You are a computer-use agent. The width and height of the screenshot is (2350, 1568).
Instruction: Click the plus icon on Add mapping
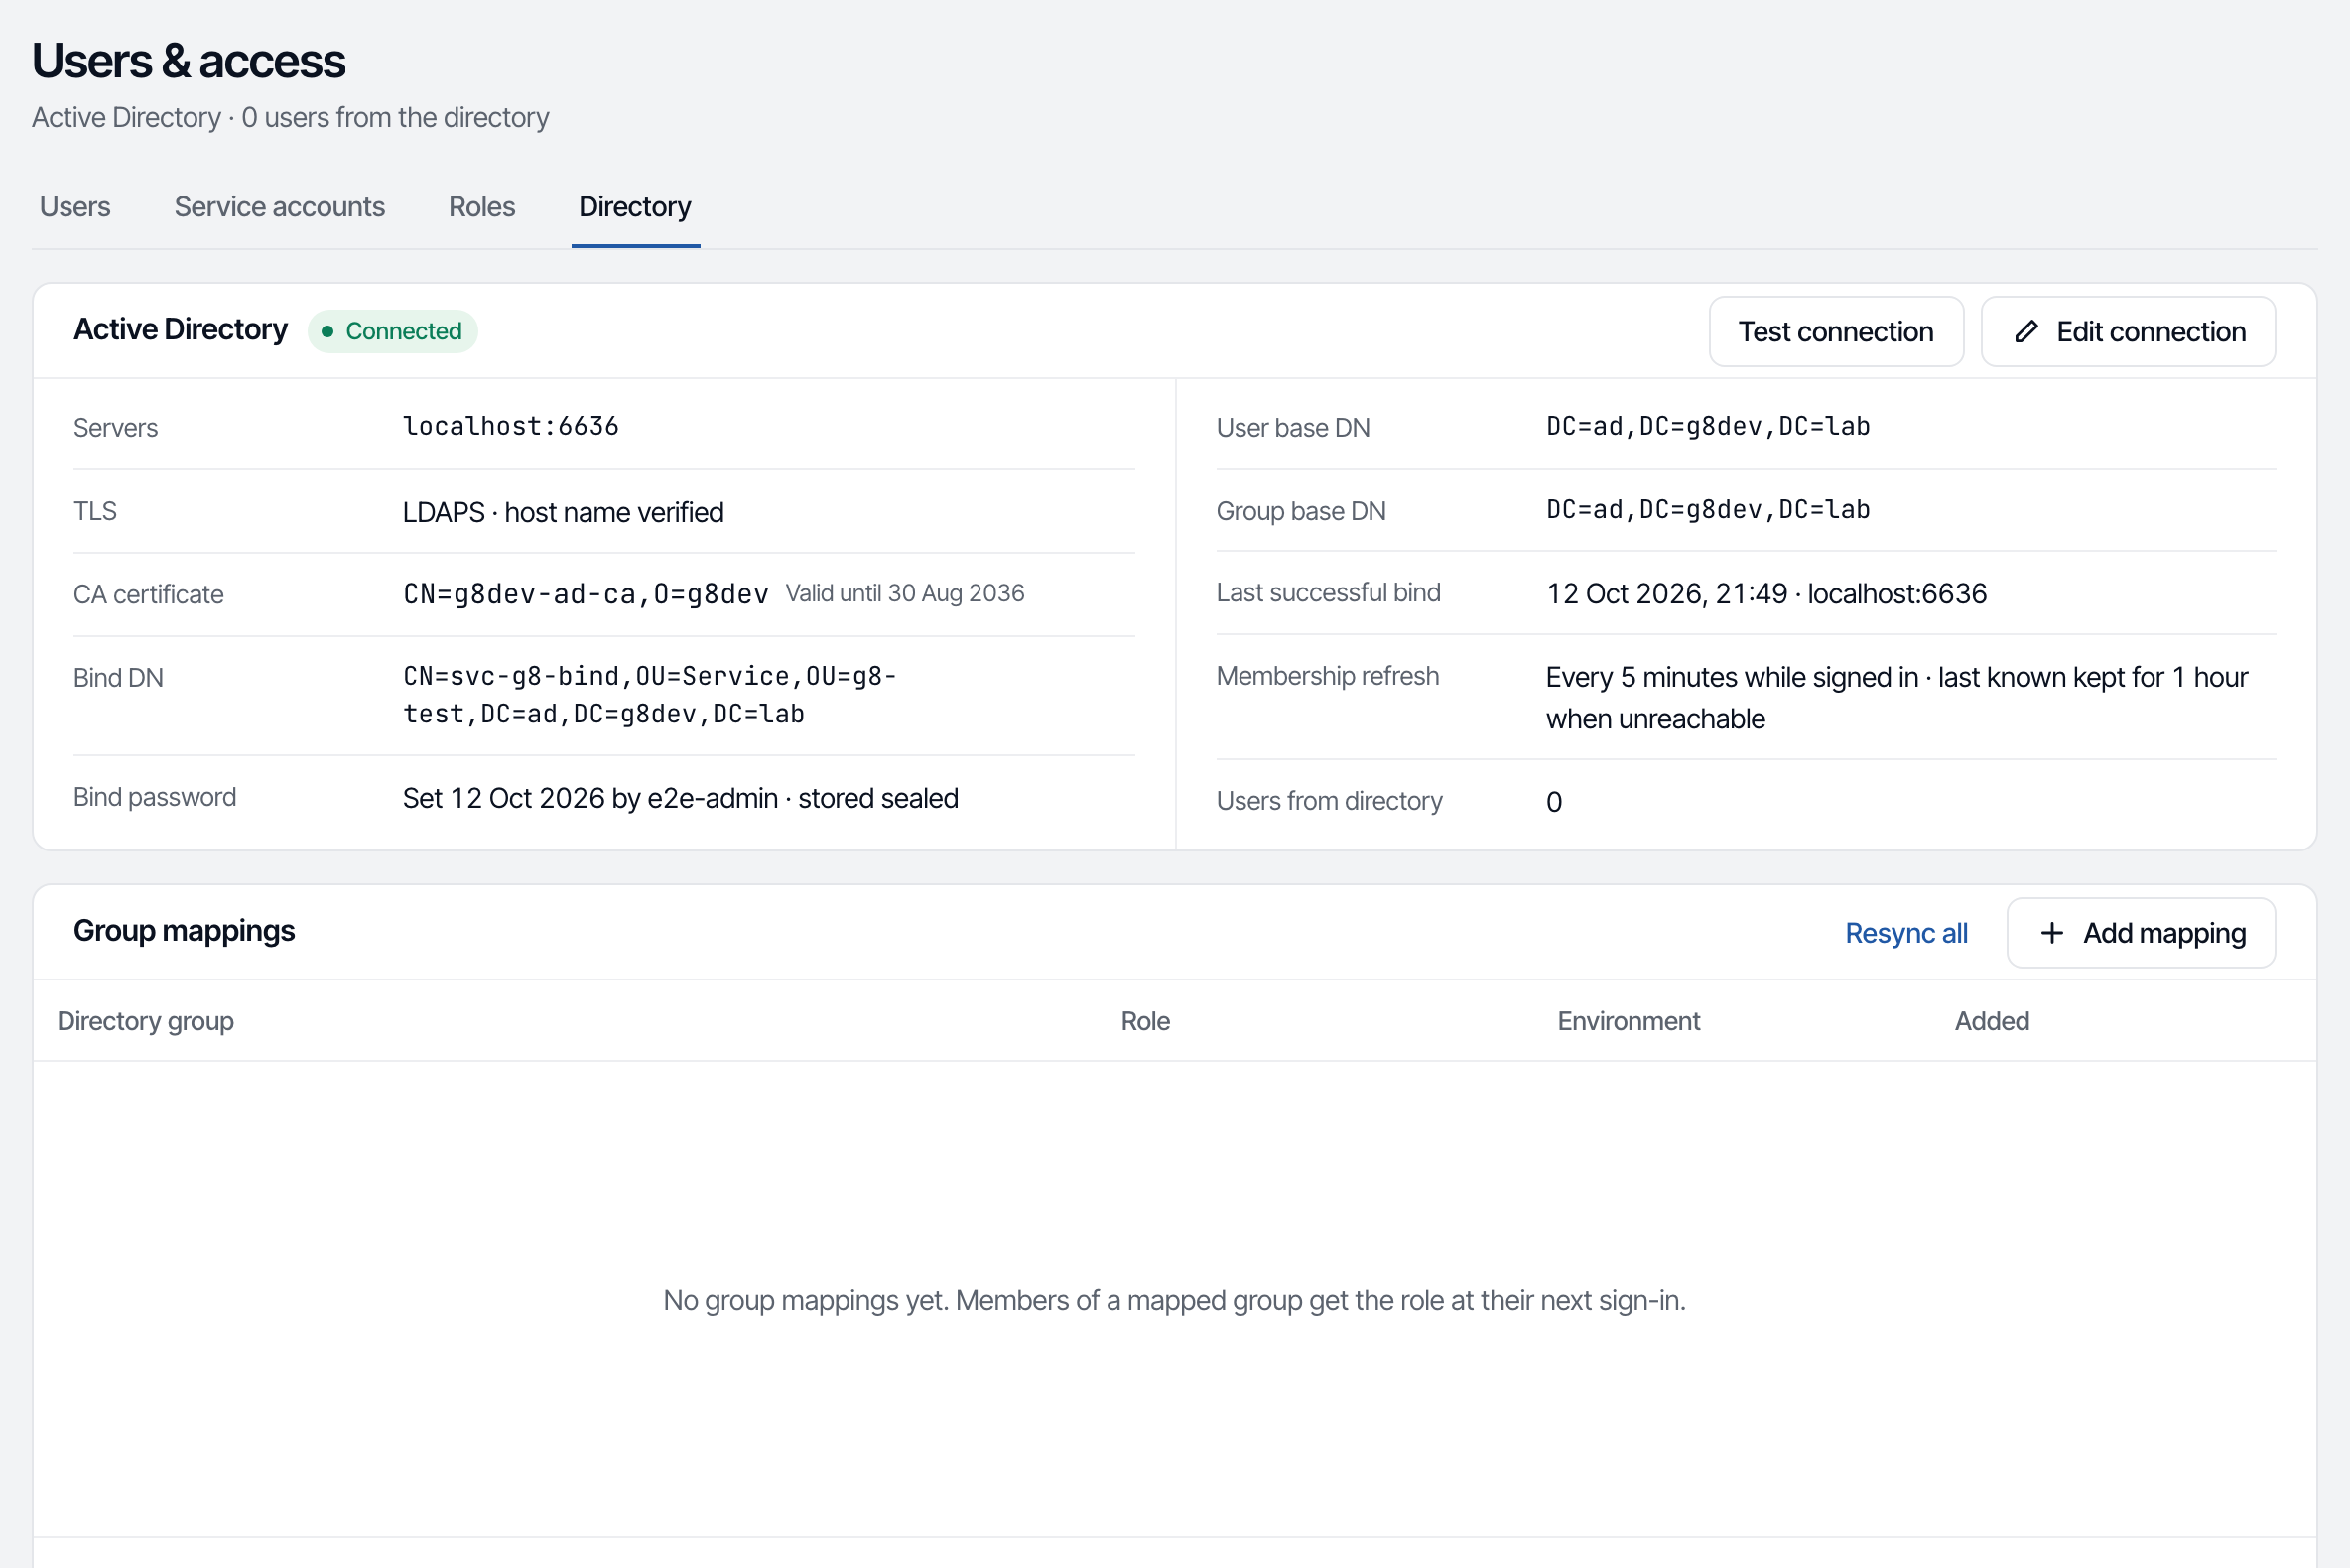click(2051, 933)
